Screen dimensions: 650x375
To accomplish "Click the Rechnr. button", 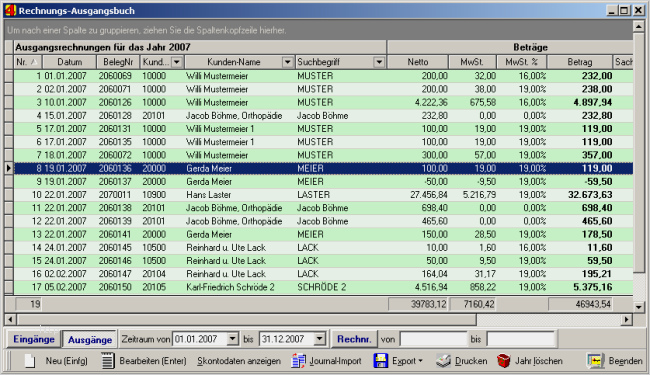I will click(x=354, y=339).
